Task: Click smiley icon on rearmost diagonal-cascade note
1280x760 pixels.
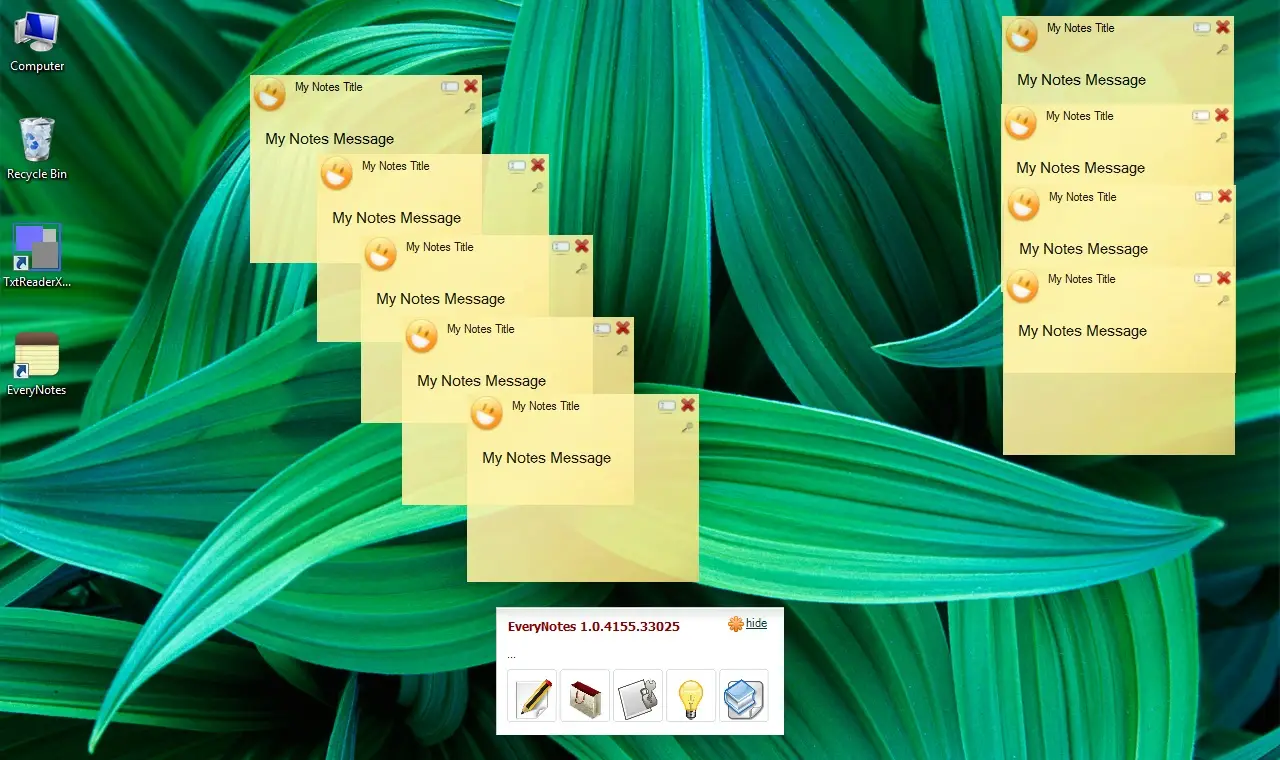Action: point(270,94)
